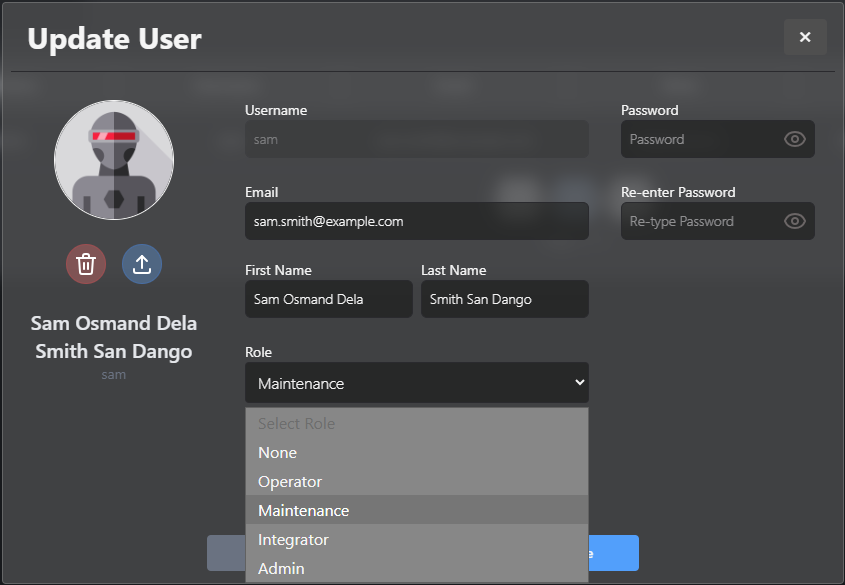This screenshot has height=585, width=845.
Task: Click the Re-type Password input field
Action: tap(700, 221)
